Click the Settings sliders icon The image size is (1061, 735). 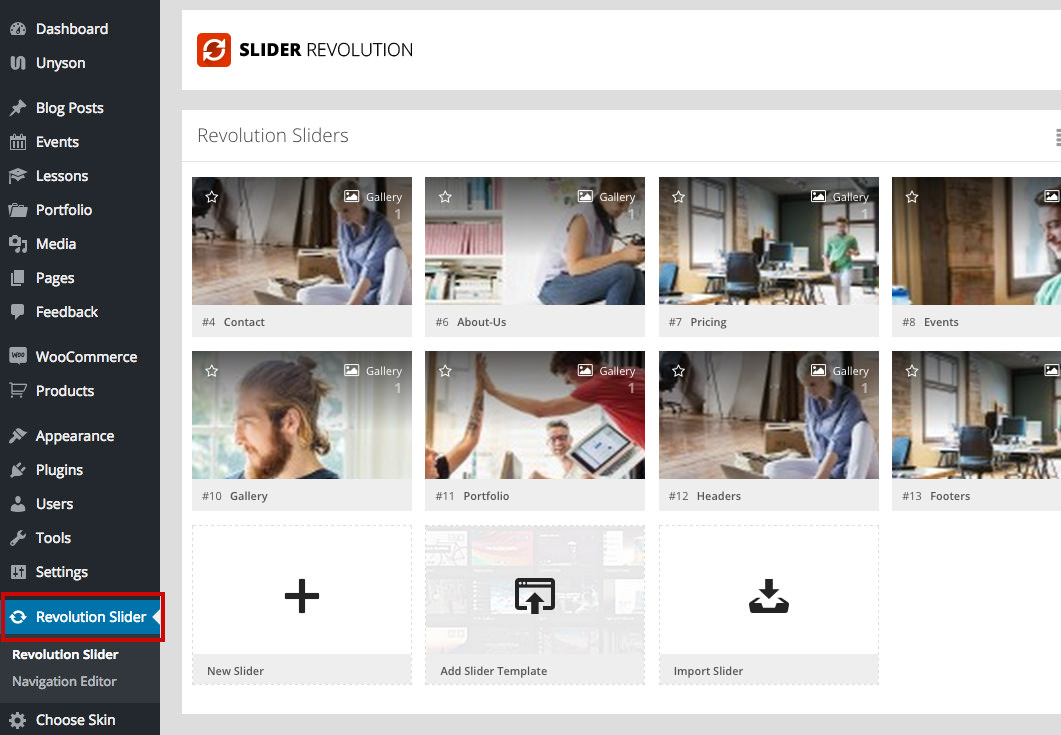click(18, 572)
